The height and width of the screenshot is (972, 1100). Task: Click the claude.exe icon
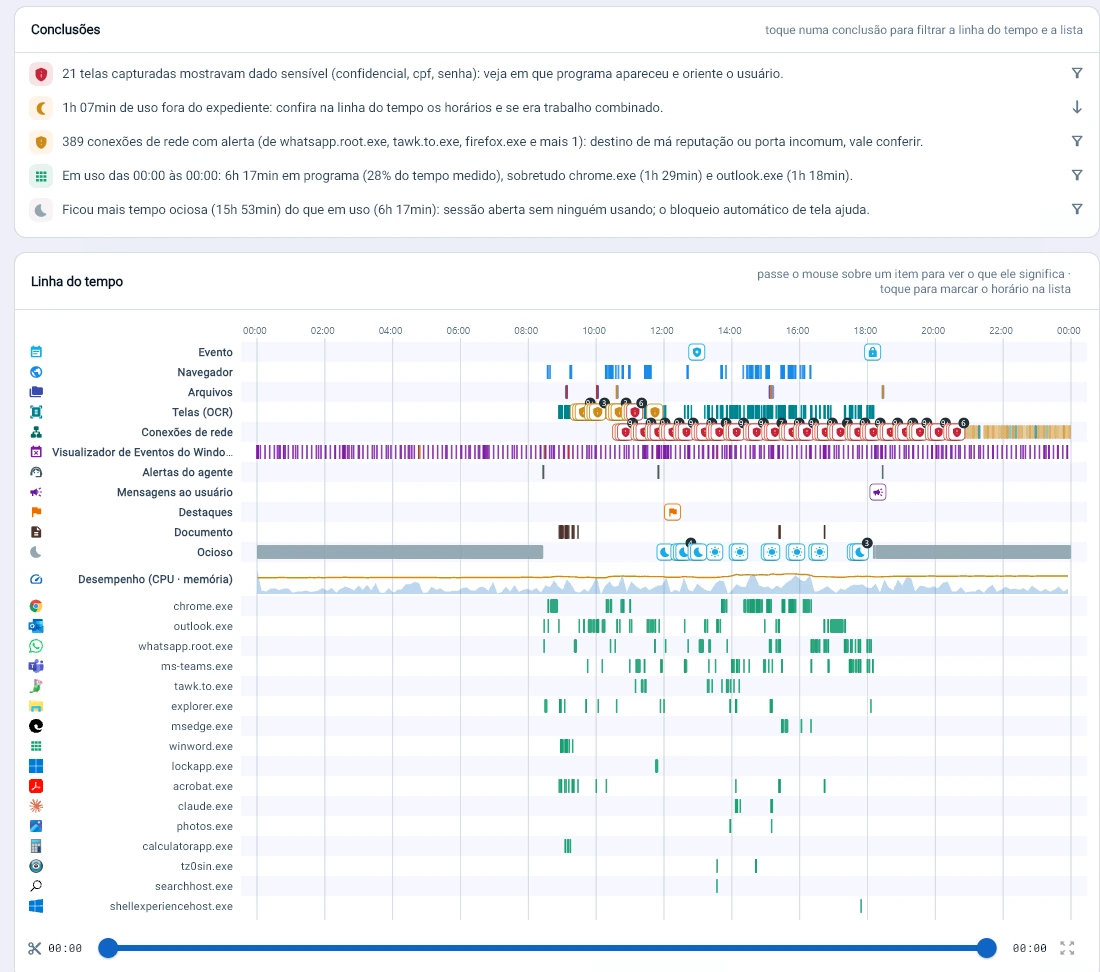pyautogui.click(x=36, y=806)
